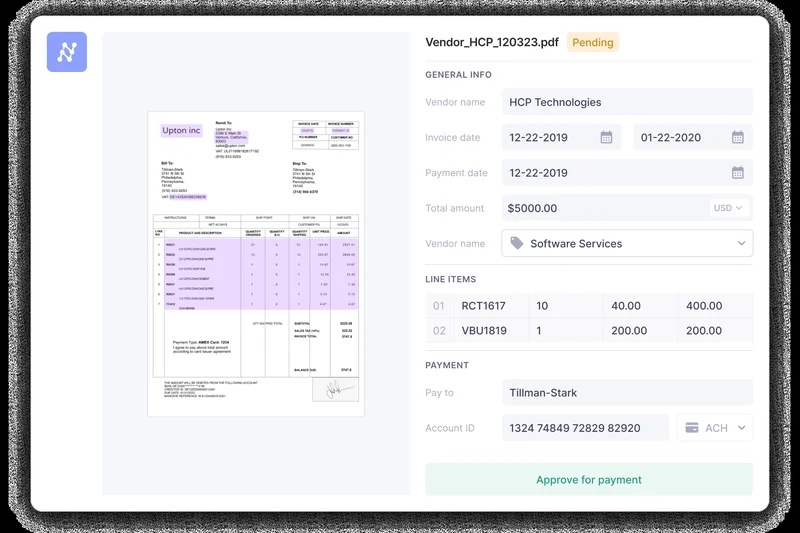Open calendar for invoice end date 01-22-2020
This screenshot has height=533, width=800.
click(737, 138)
